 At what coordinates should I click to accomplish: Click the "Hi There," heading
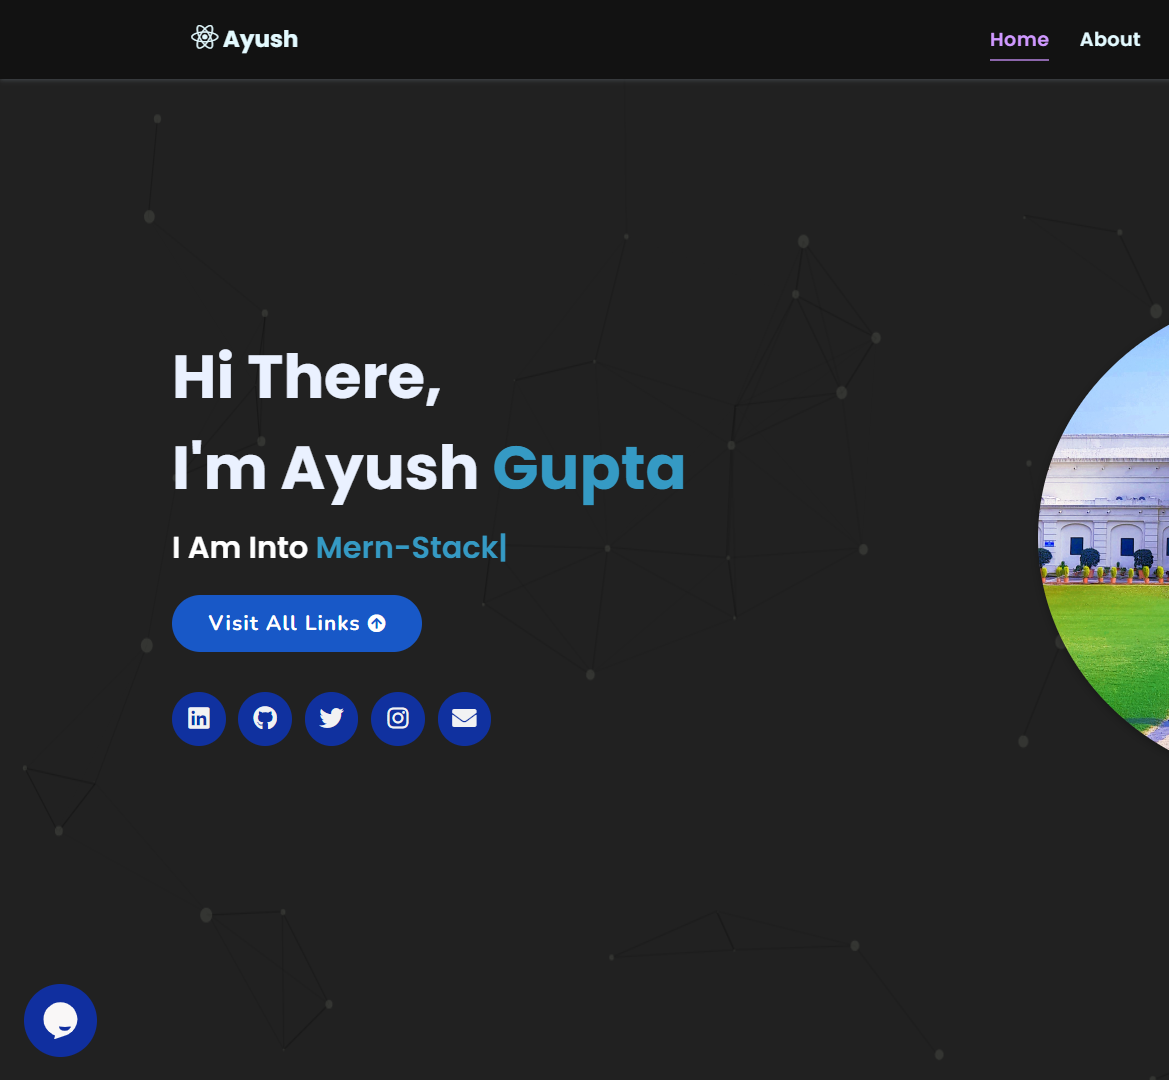click(x=307, y=377)
